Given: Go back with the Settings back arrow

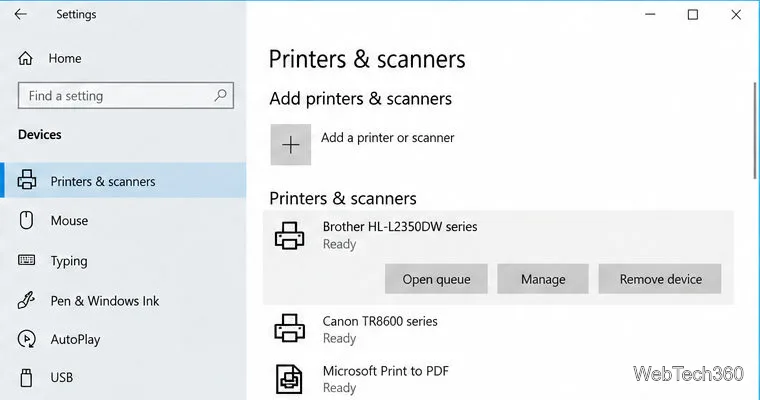Looking at the screenshot, I should pos(20,15).
